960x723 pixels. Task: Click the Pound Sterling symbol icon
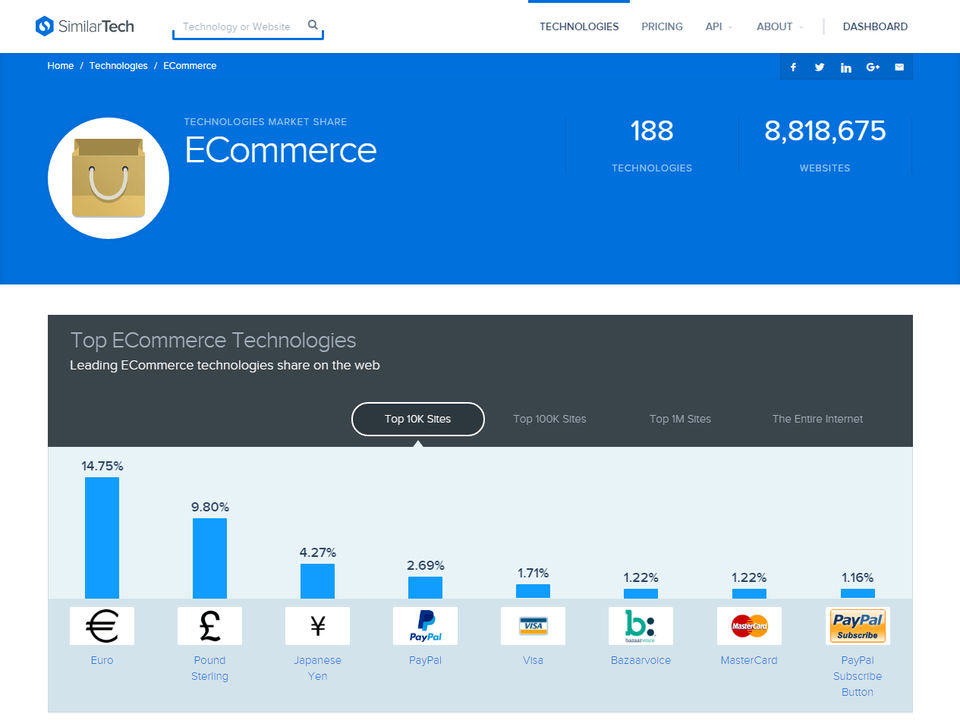pos(209,626)
